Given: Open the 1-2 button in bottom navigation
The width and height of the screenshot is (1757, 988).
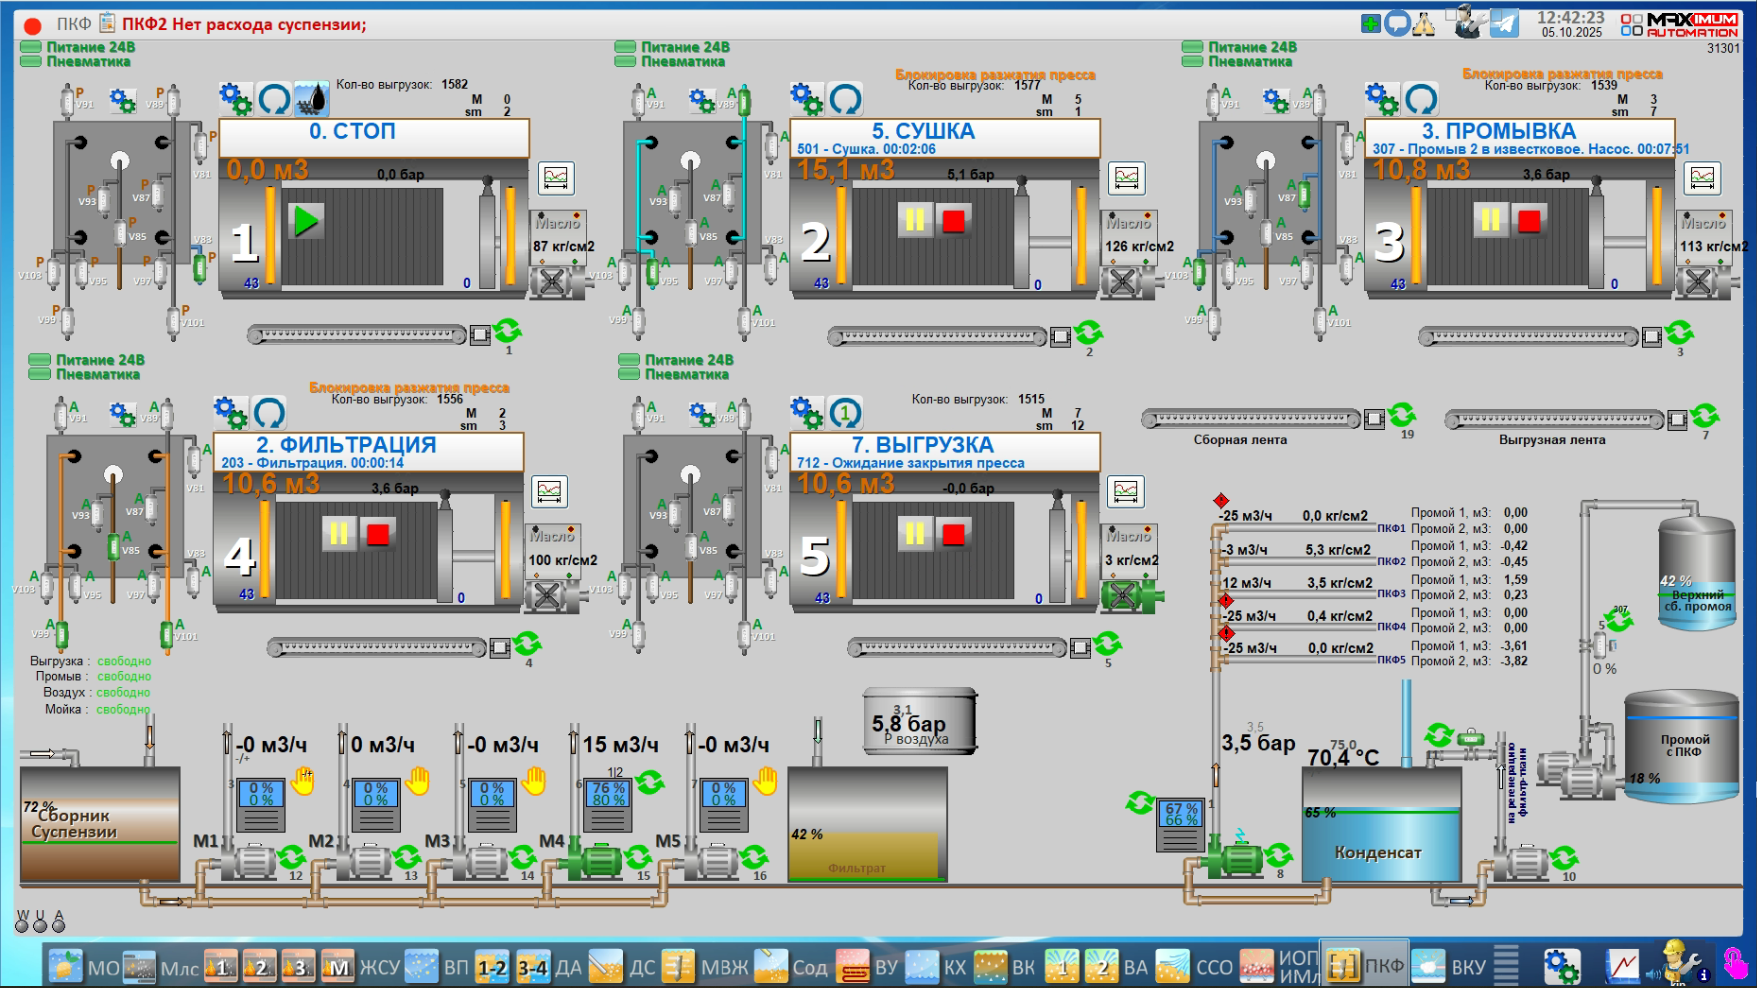Looking at the screenshot, I should coord(492,967).
